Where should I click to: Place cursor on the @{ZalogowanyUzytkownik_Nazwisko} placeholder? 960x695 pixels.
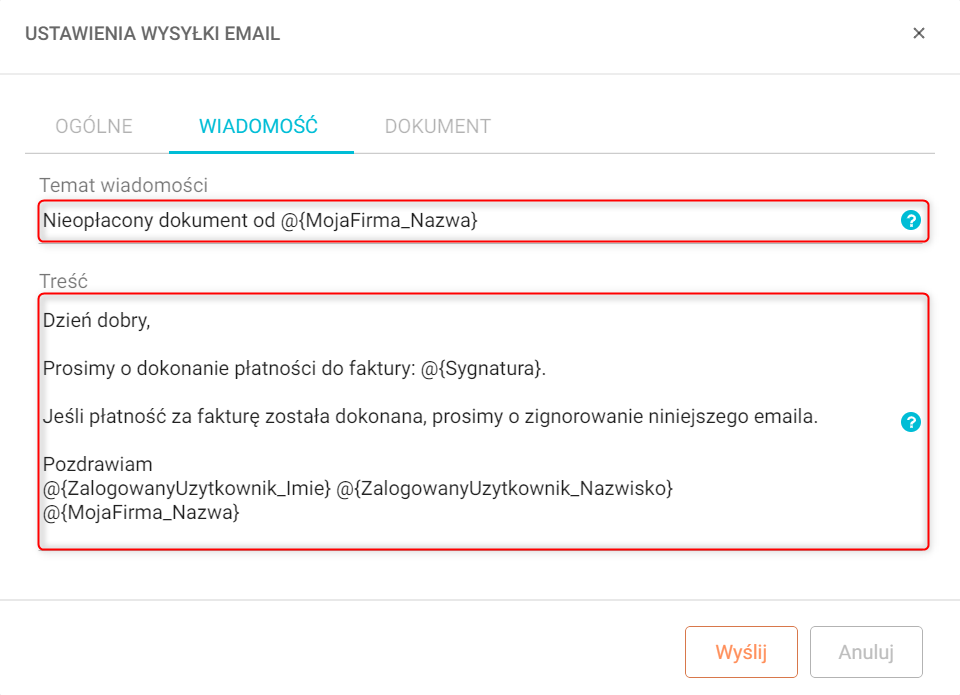point(504,488)
